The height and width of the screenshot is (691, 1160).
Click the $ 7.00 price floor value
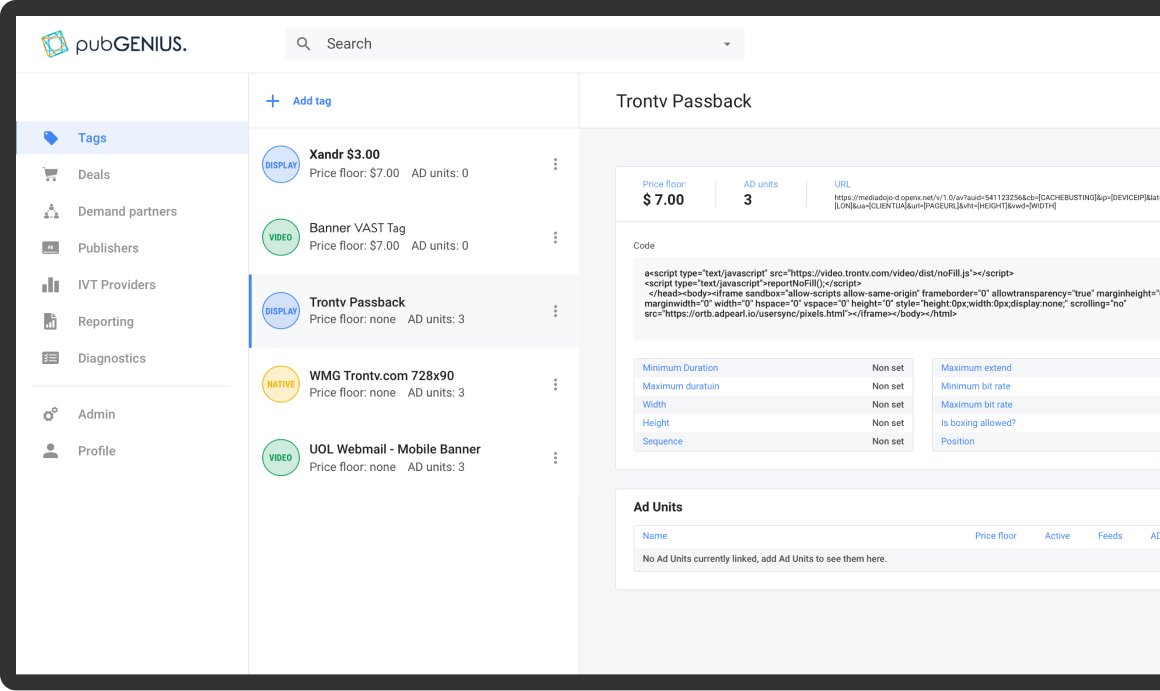tap(664, 200)
